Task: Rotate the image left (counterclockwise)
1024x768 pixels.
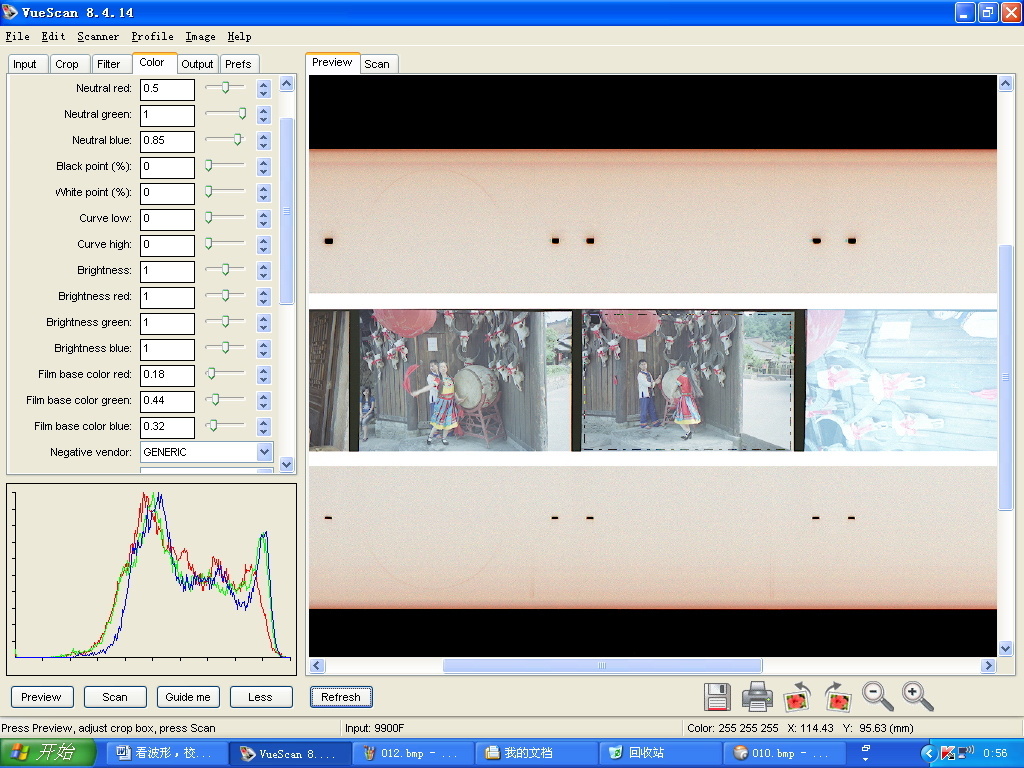Action: (x=797, y=696)
